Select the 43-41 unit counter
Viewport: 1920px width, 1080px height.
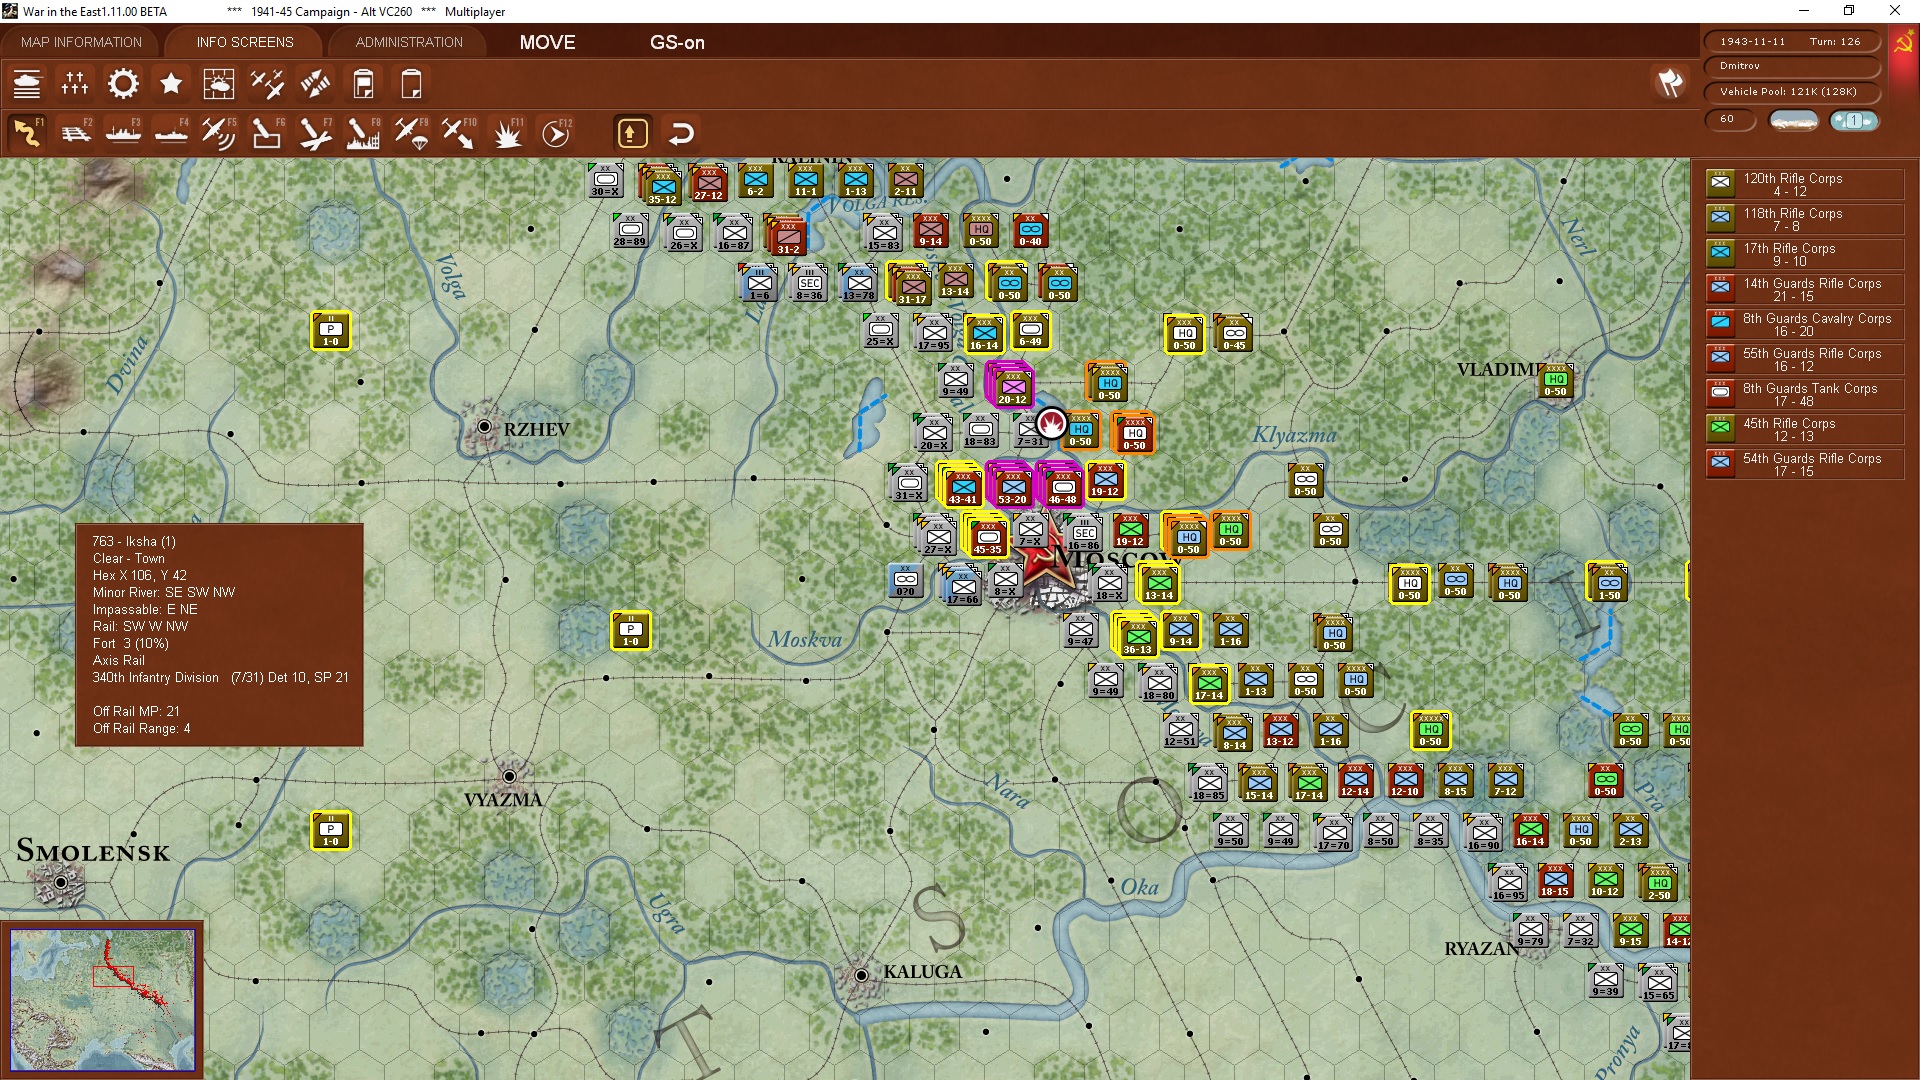click(962, 486)
